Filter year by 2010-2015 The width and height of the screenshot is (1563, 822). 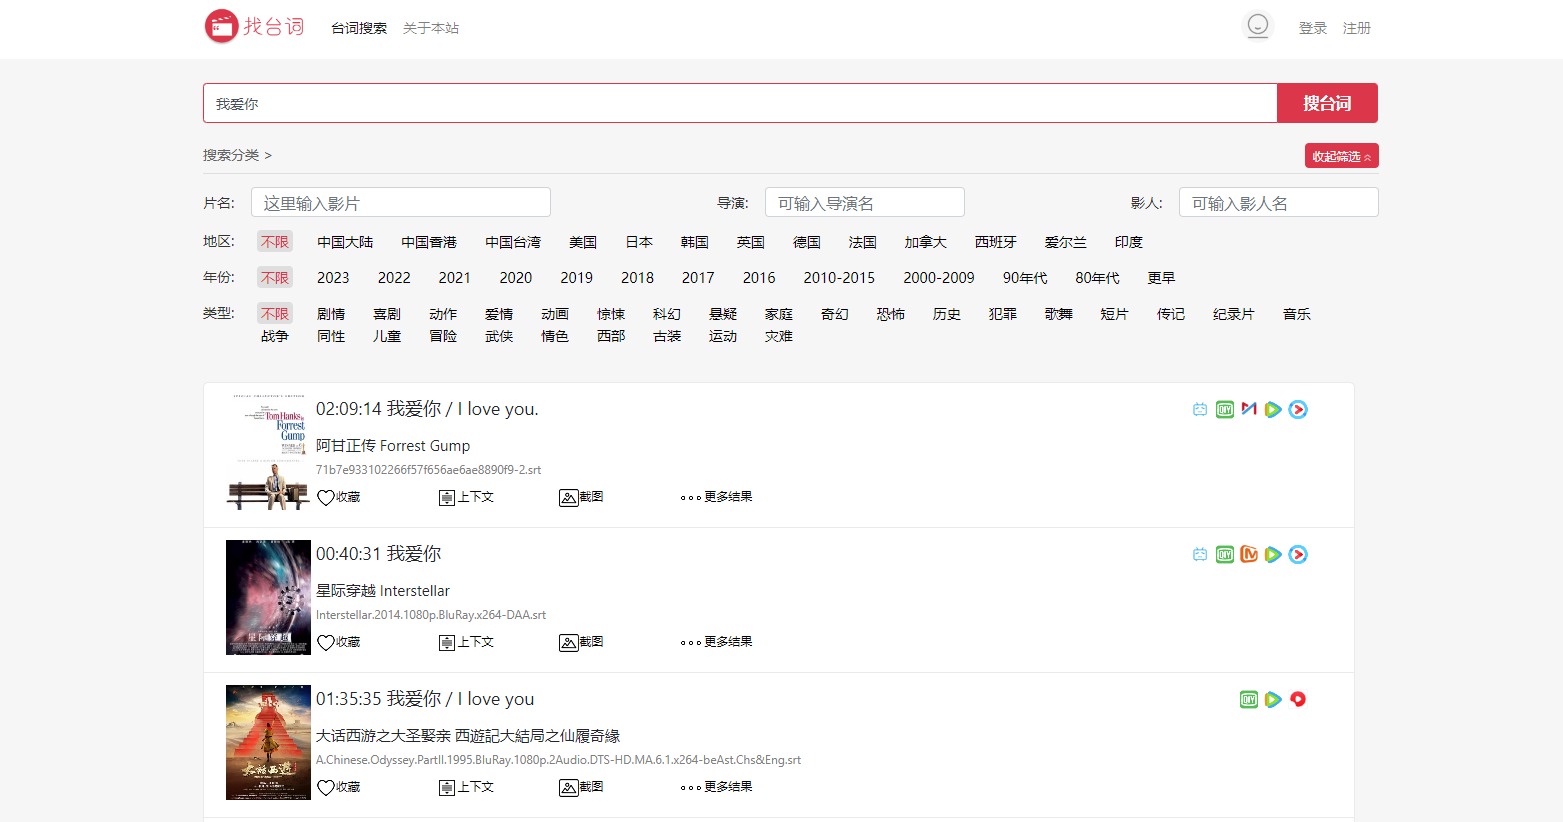coord(839,278)
